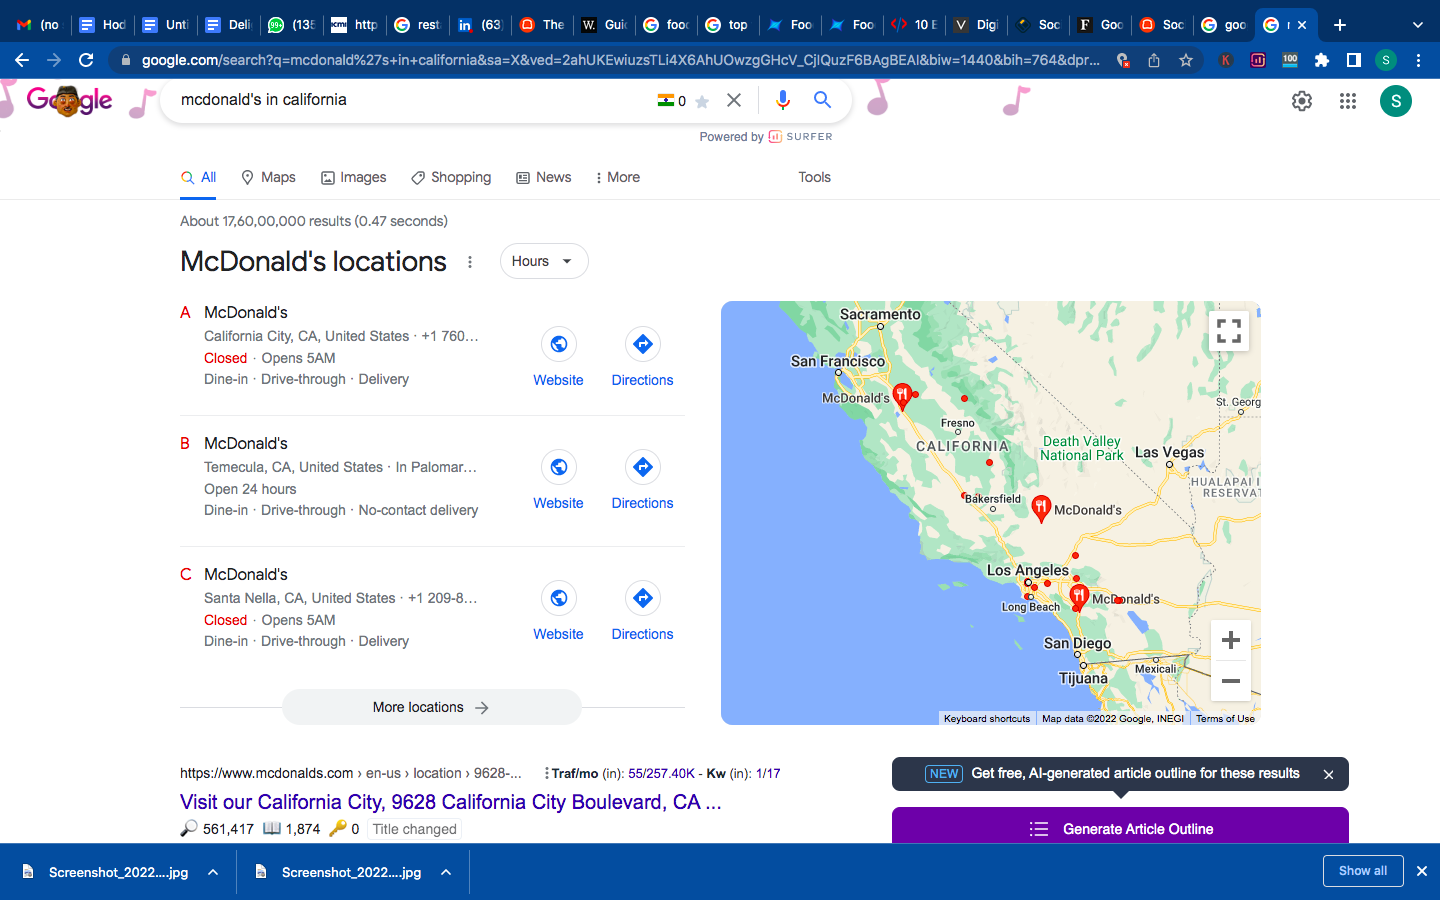Expand options for second downloaded screenshot
Image resolution: width=1440 pixels, height=900 pixels.
click(446, 872)
